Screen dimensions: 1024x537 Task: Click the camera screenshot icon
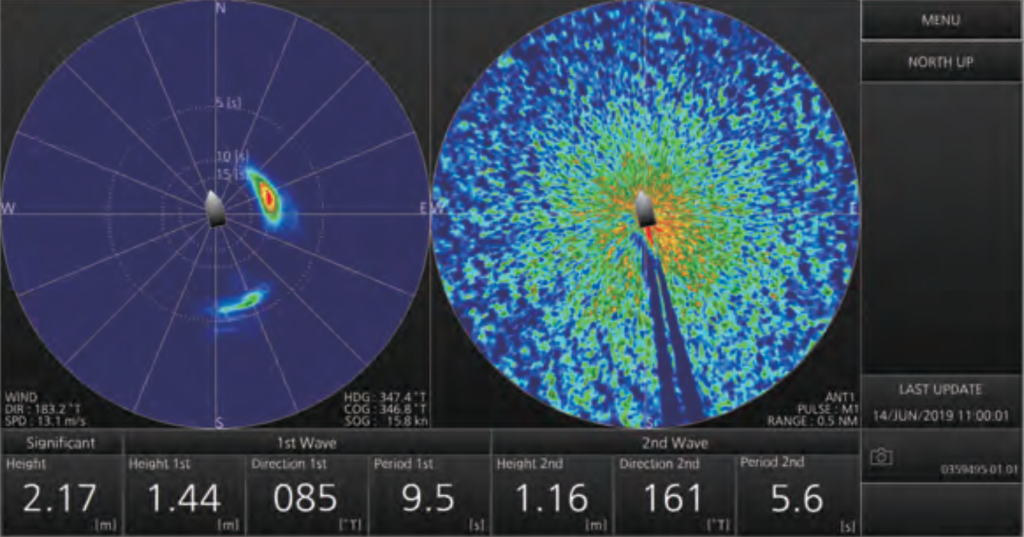[880, 457]
